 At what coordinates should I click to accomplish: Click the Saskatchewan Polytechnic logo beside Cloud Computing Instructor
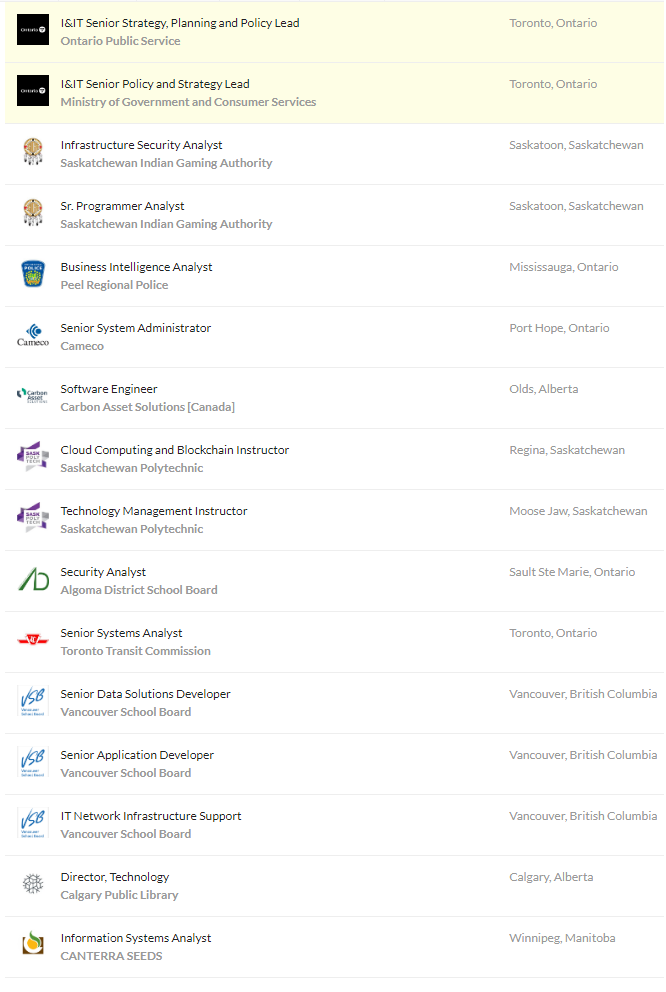coord(33,457)
